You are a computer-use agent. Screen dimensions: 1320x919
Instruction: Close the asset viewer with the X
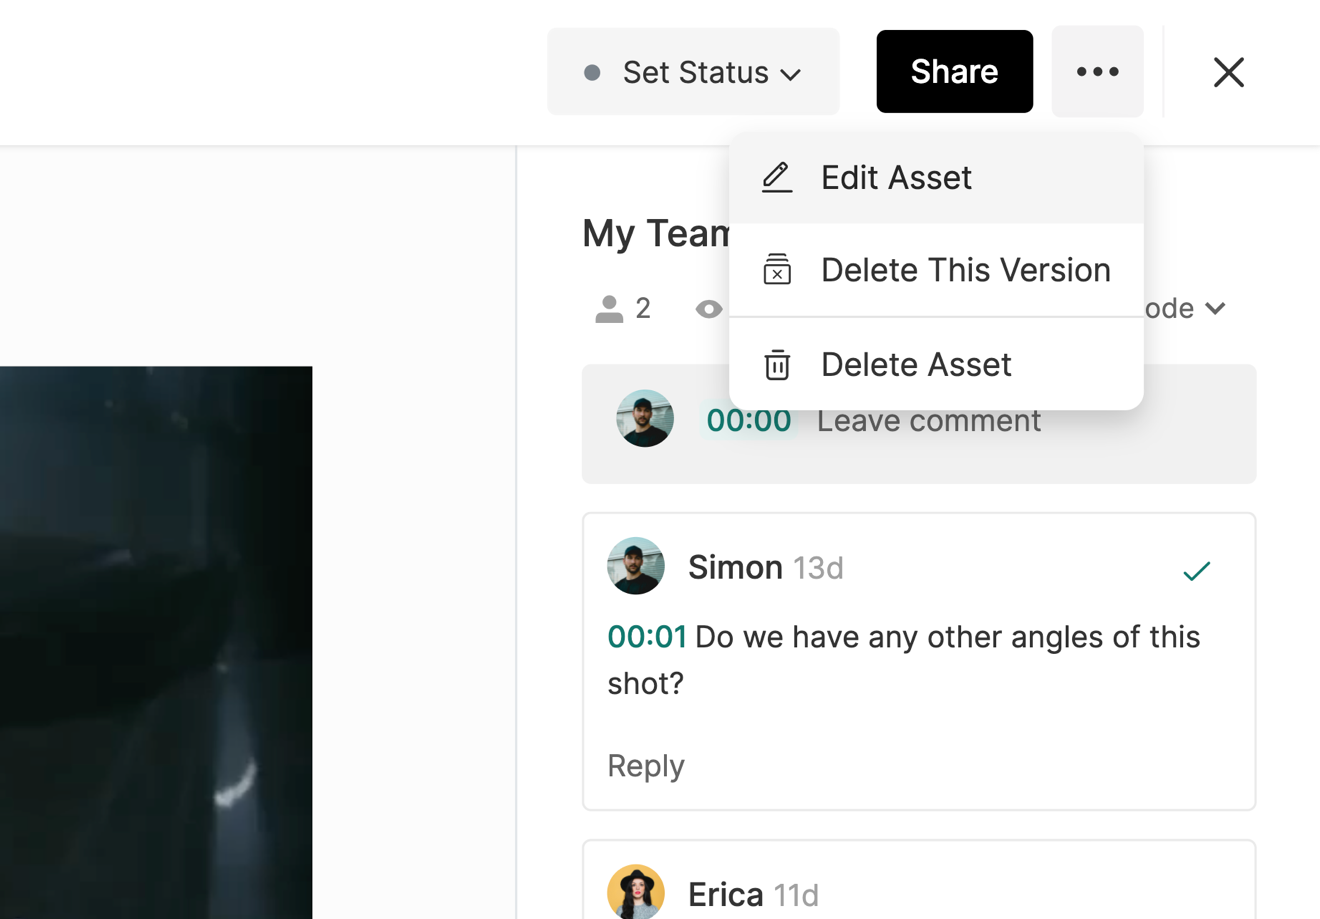click(1228, 72)
